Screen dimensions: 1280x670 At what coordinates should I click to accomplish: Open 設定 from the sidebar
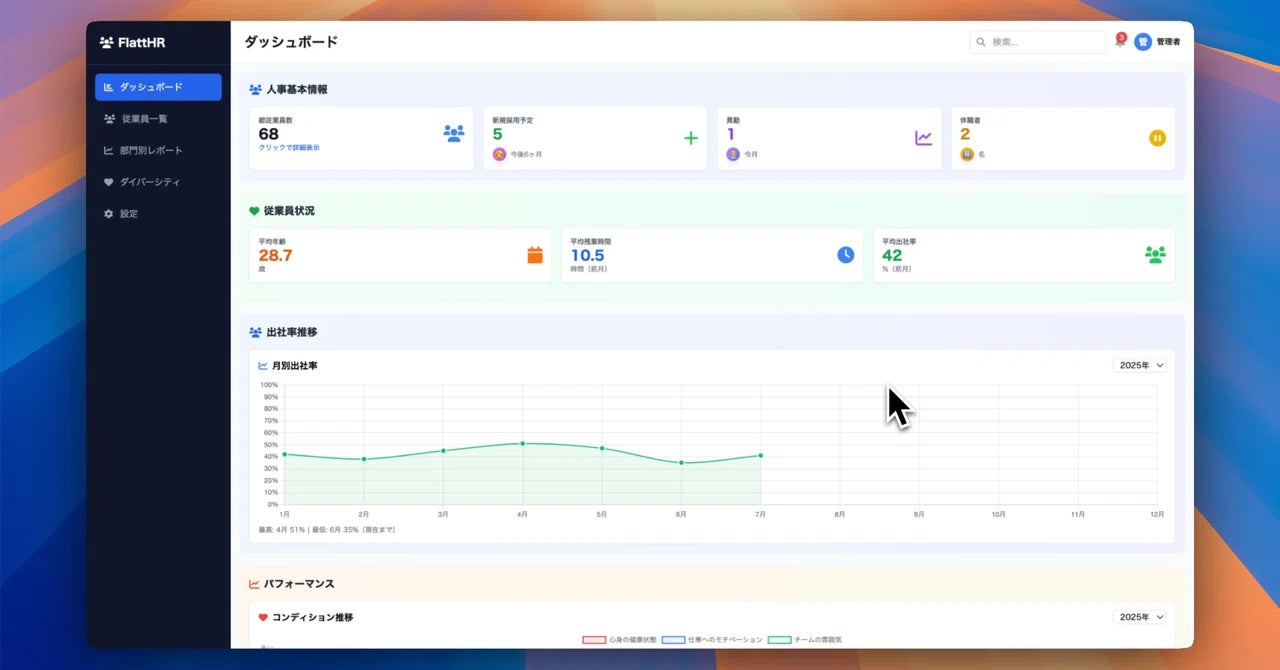pos(158,214)
